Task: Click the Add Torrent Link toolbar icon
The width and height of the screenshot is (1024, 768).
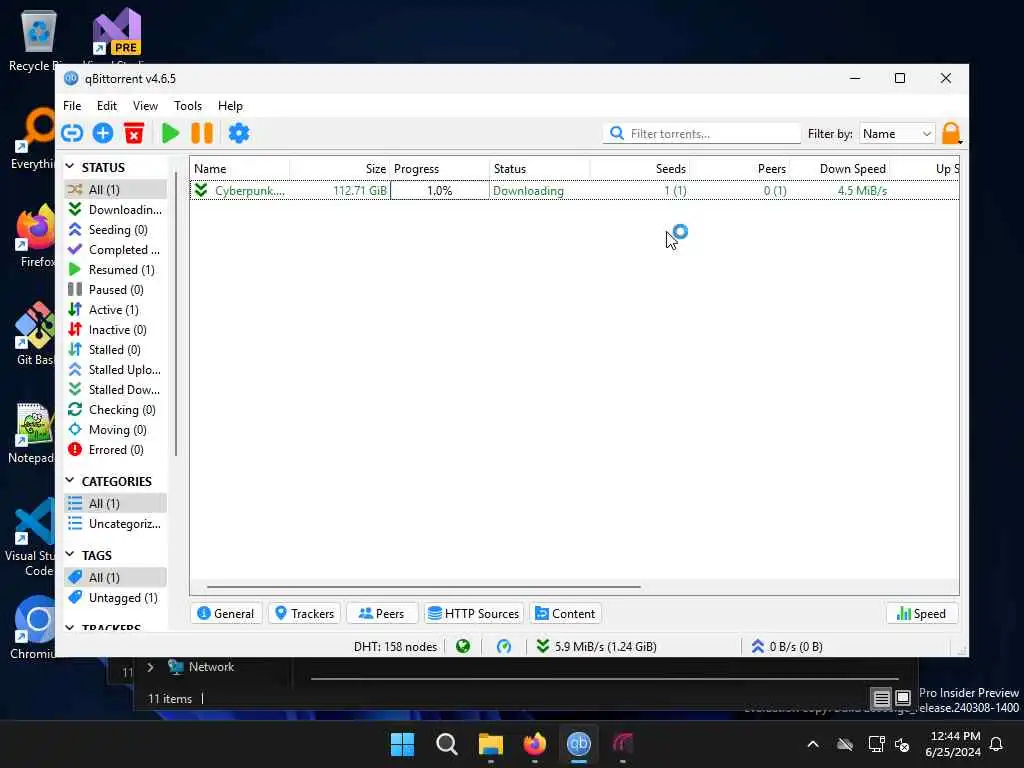Action: pyautogui.click(x=72, y=133)
